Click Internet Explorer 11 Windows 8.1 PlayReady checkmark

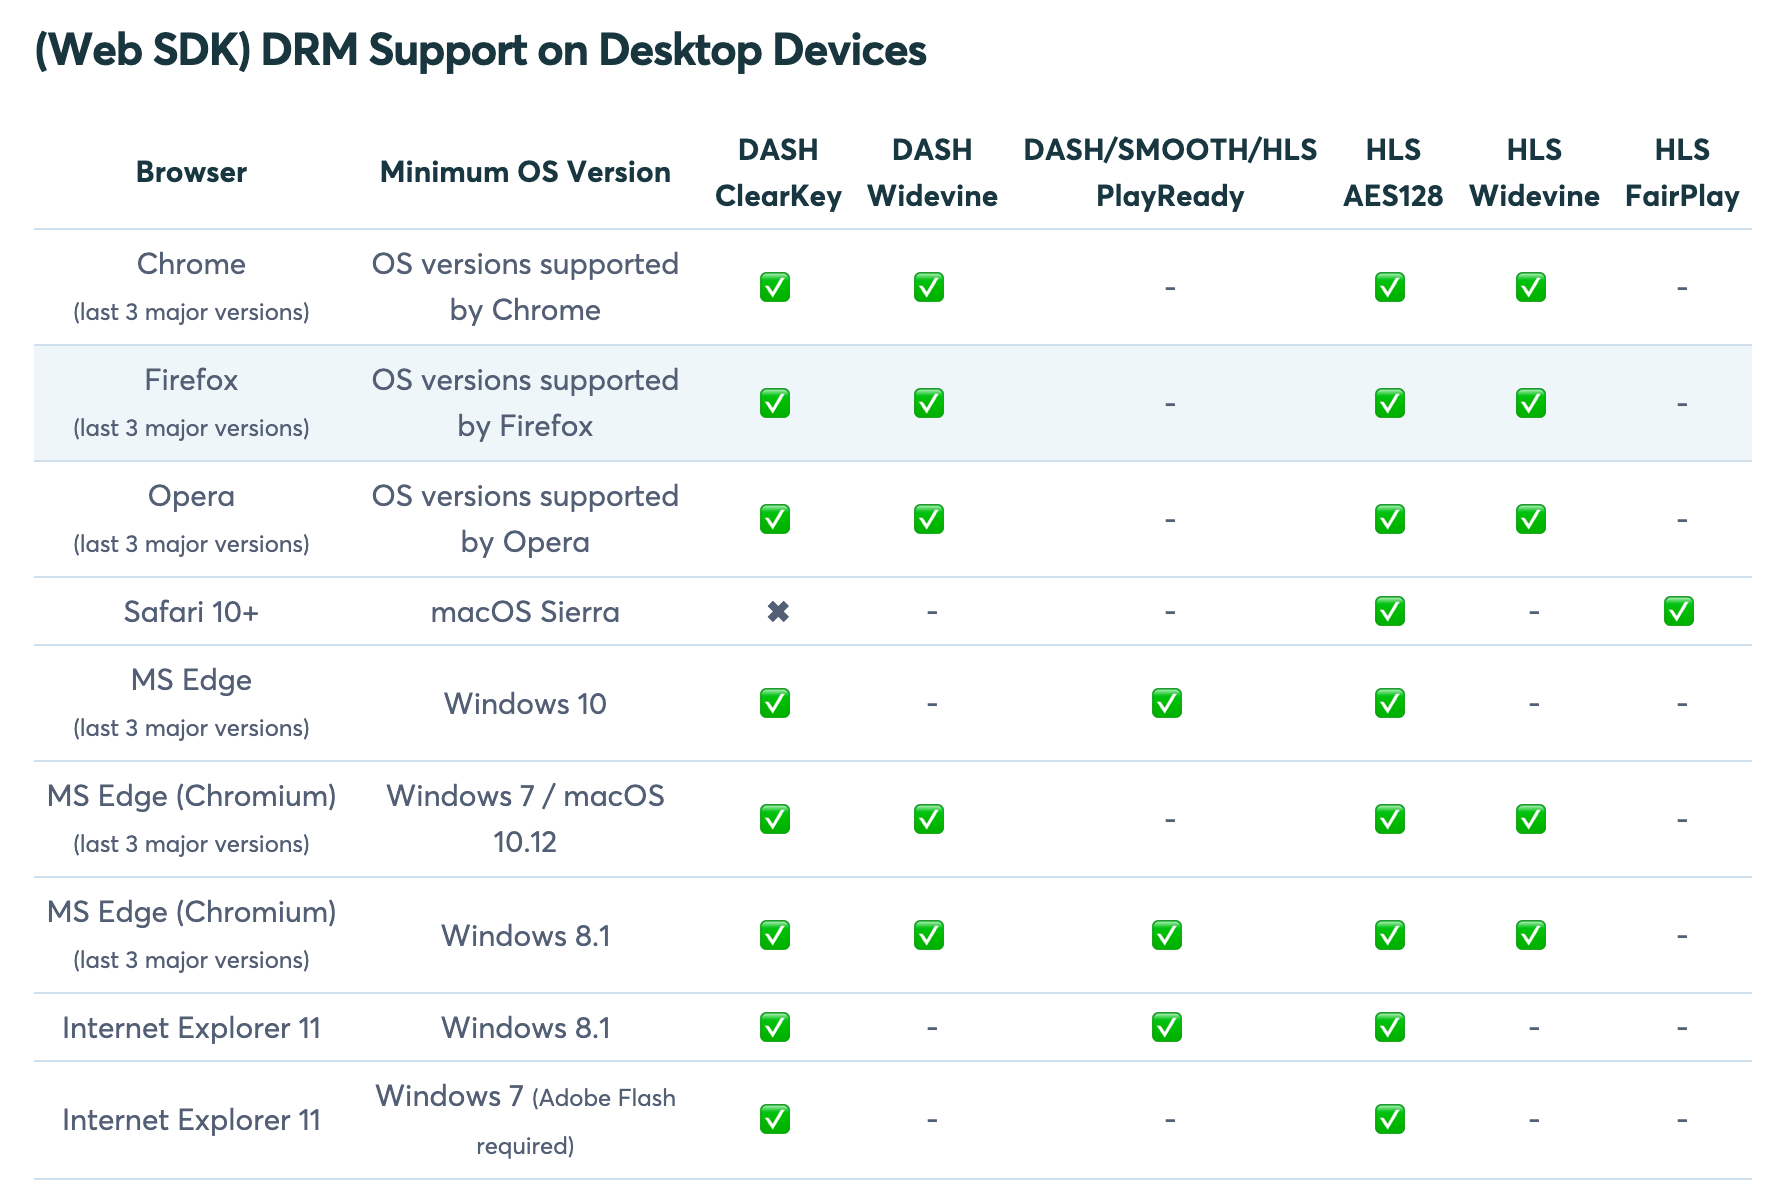tap(1167, 1027)
